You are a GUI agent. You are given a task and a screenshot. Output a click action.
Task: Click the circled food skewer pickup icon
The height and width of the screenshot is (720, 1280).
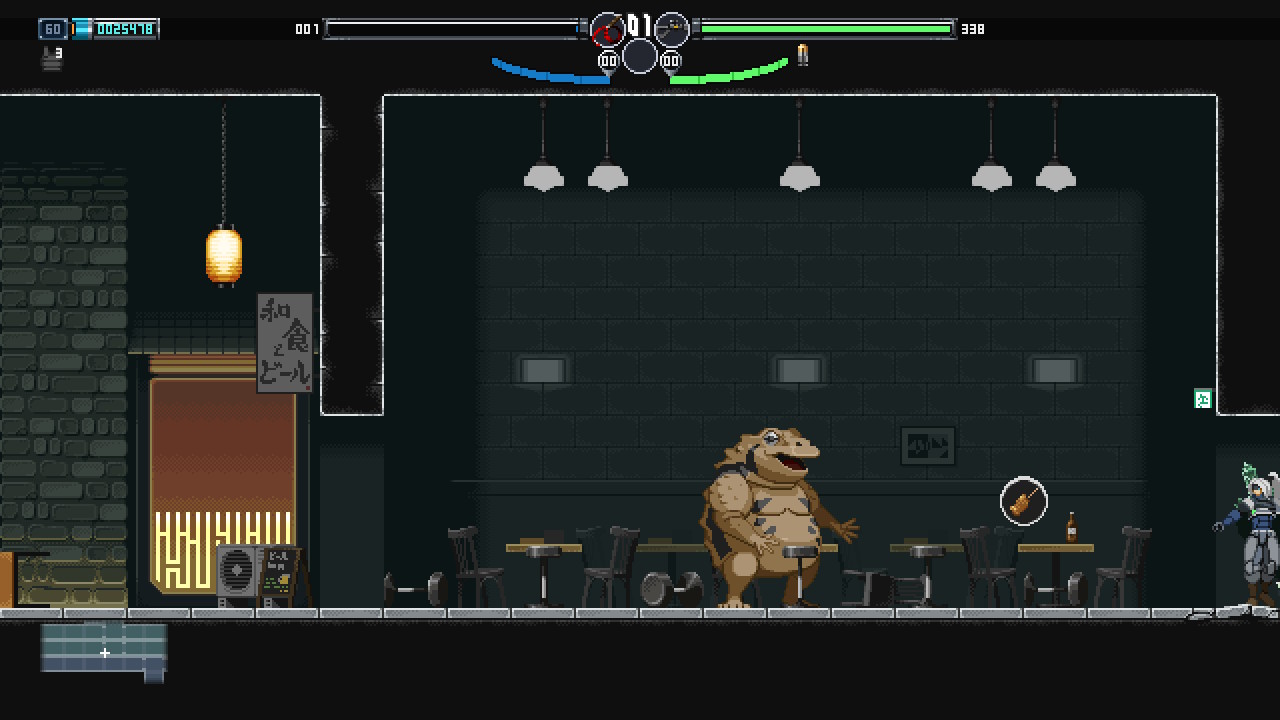(1023, 501)
